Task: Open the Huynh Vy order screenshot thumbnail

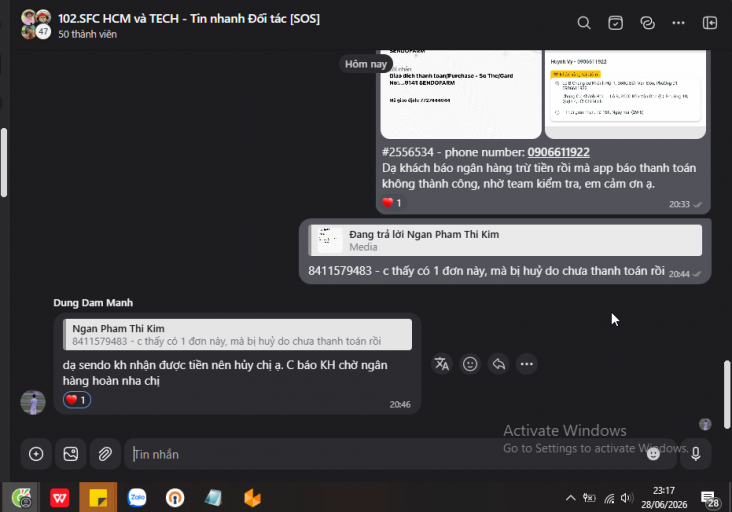Action: pos(626,94)
